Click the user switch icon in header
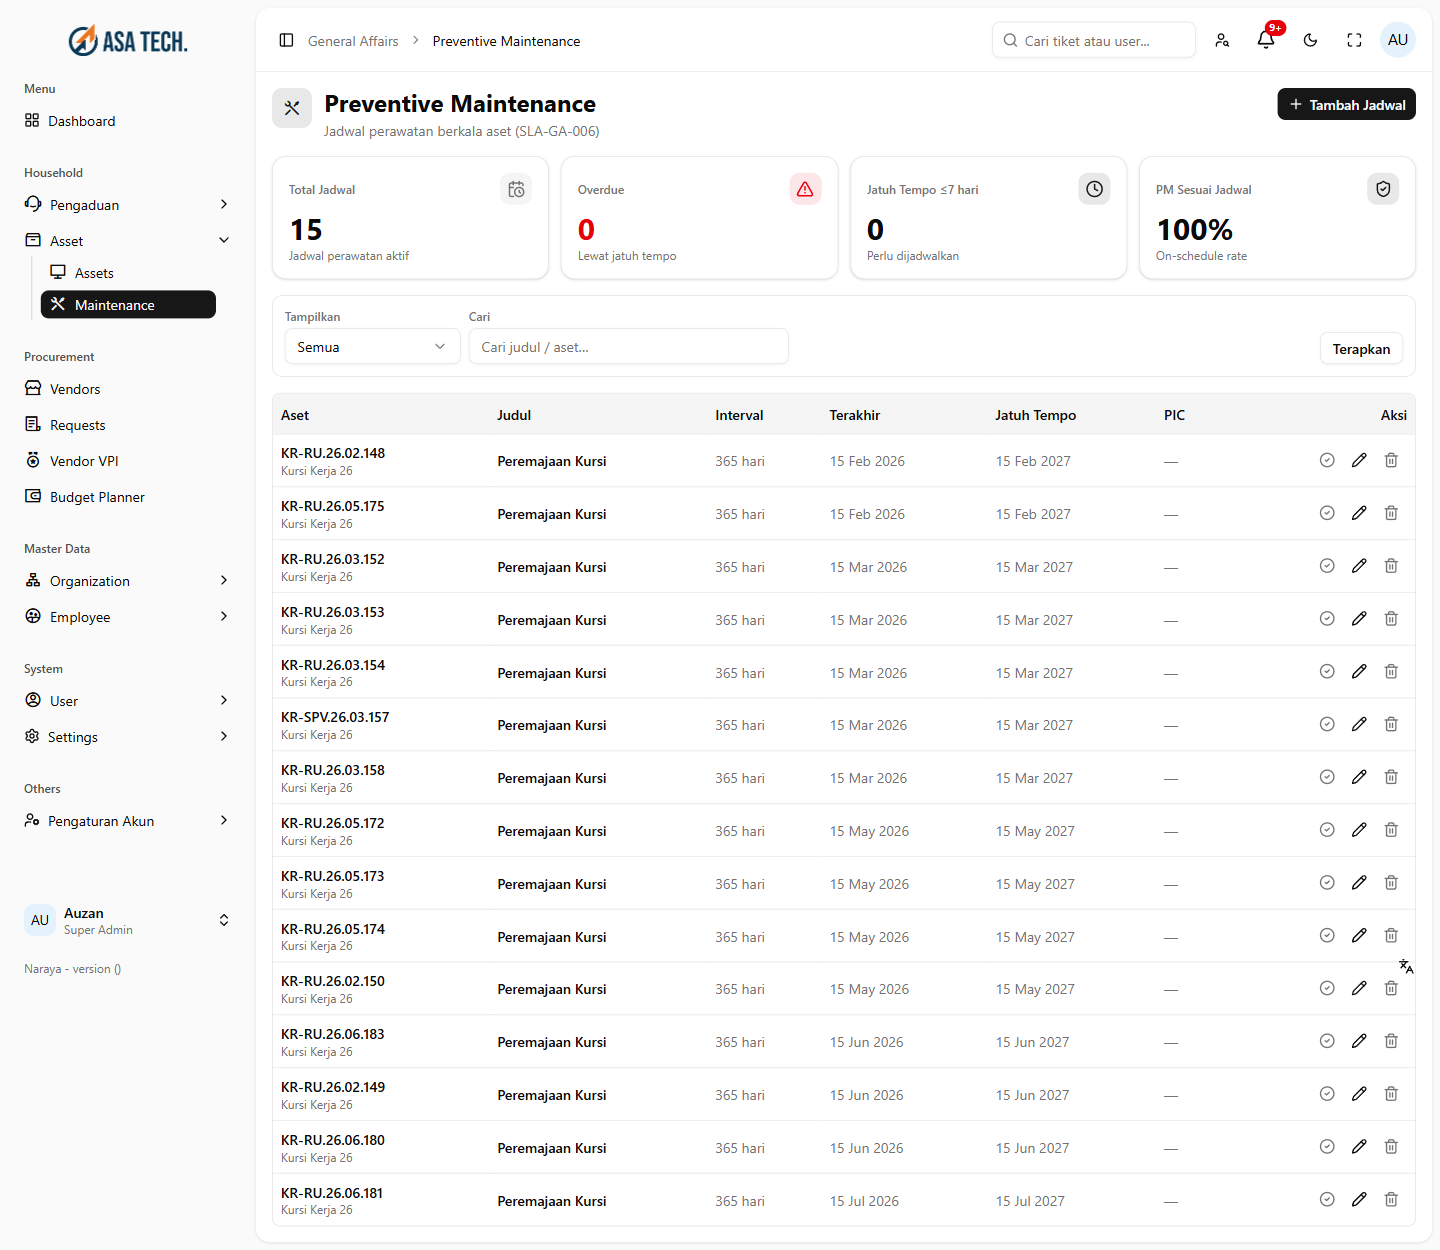The height and width of the screenshot is (1250, 1440). (x=1222, y=40)
